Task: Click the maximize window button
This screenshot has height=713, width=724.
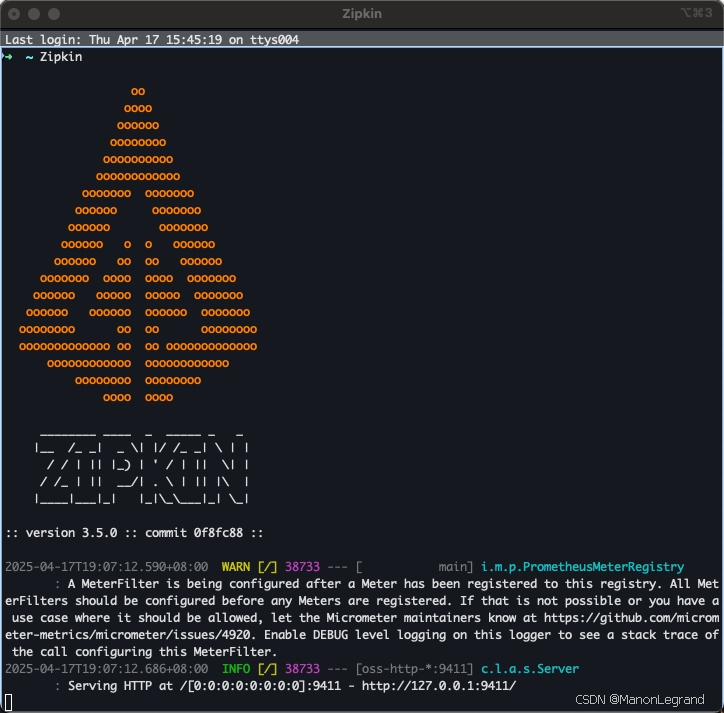Action: click(54, 14)
